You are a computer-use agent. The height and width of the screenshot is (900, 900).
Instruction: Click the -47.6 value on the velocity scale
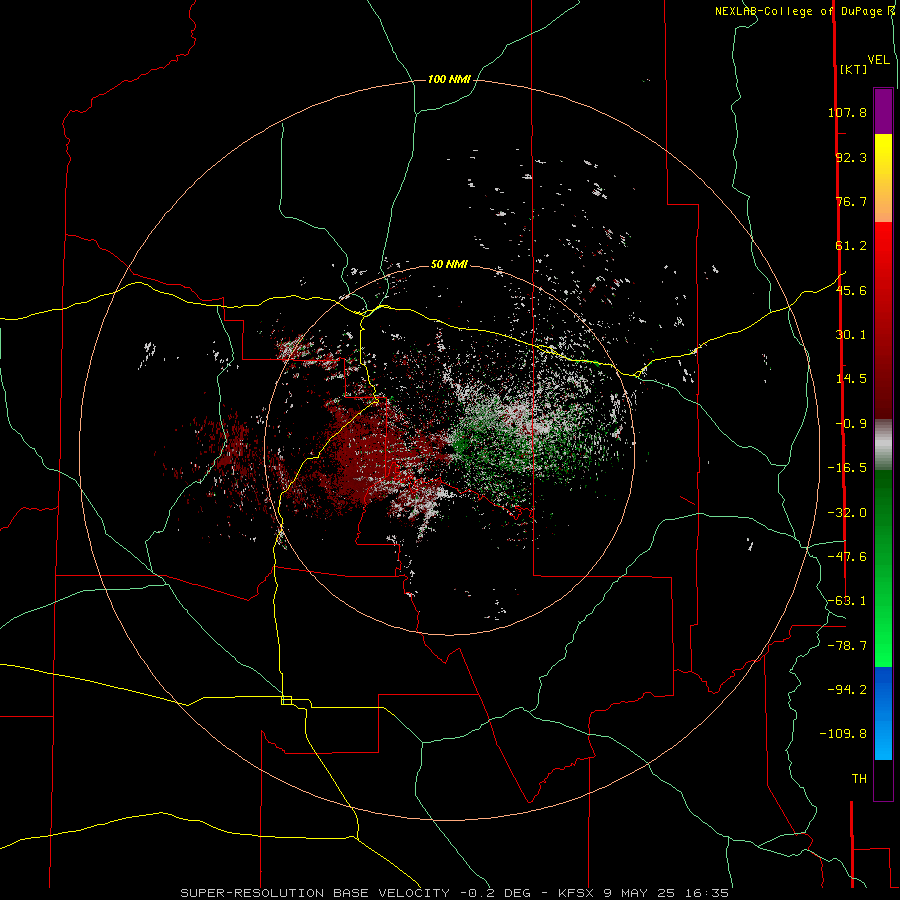(x=847, y=557)
